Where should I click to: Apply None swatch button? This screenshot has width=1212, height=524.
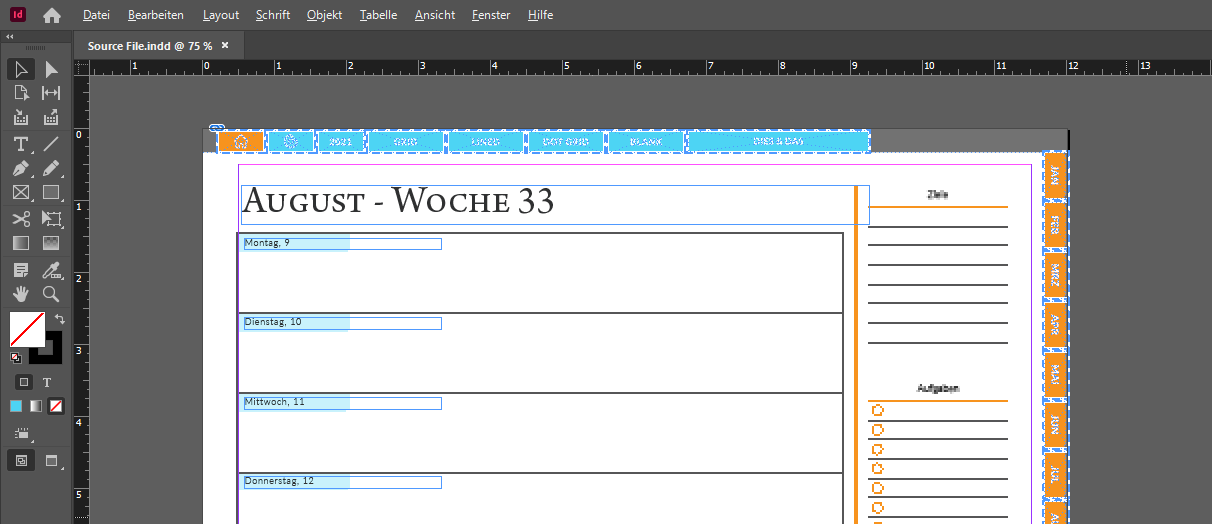point(56,406)
